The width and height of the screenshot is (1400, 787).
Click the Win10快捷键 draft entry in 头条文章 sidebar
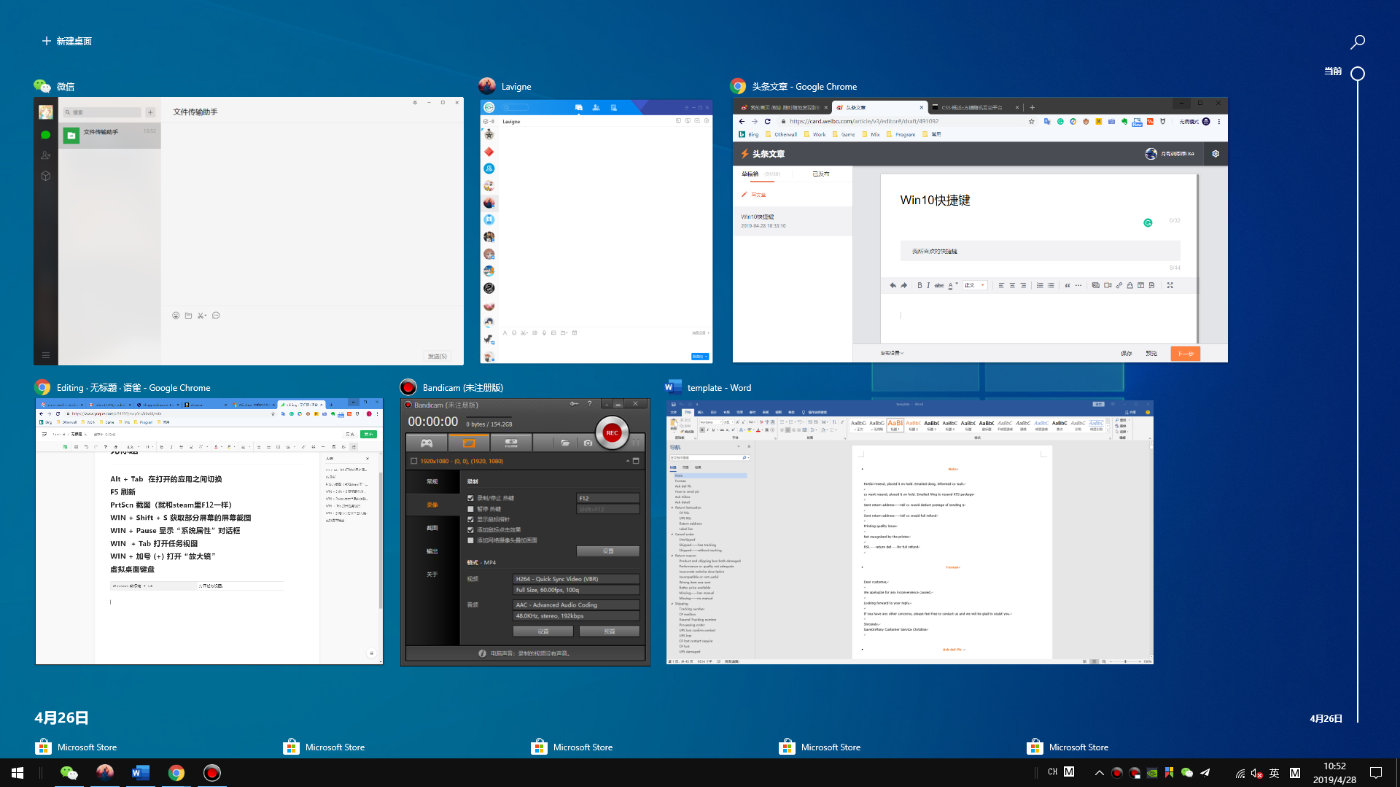[x=792, y=220]
